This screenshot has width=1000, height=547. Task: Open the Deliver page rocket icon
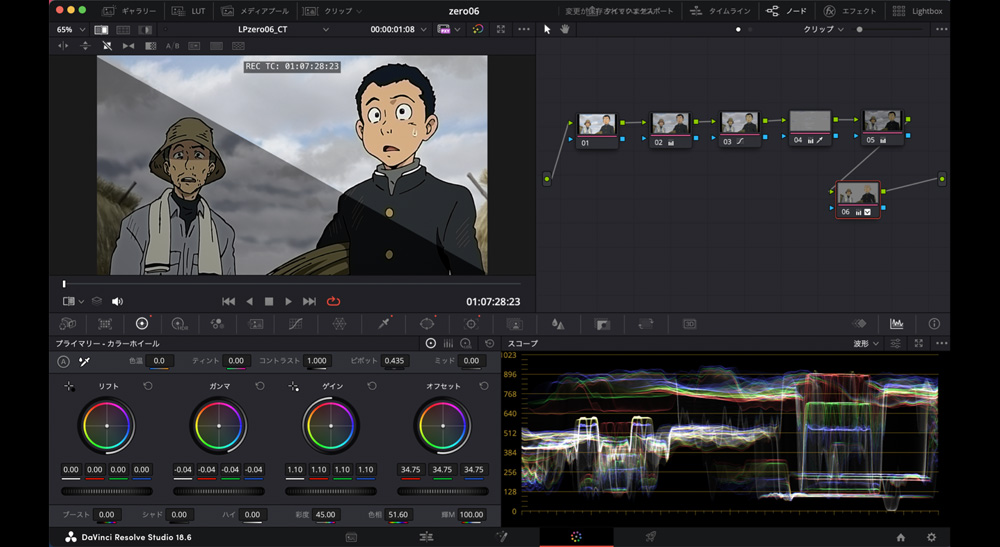coord(651,537)
